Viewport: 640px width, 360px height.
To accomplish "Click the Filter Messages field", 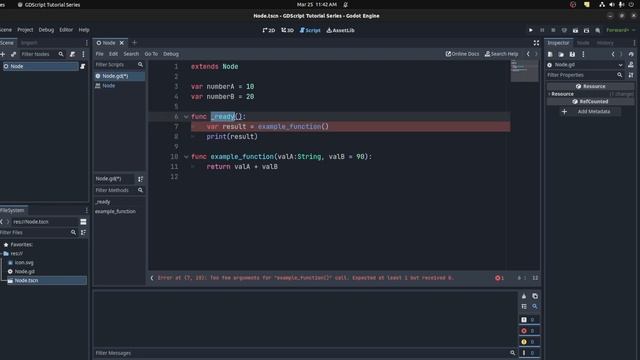I will (x=305, y=353).
